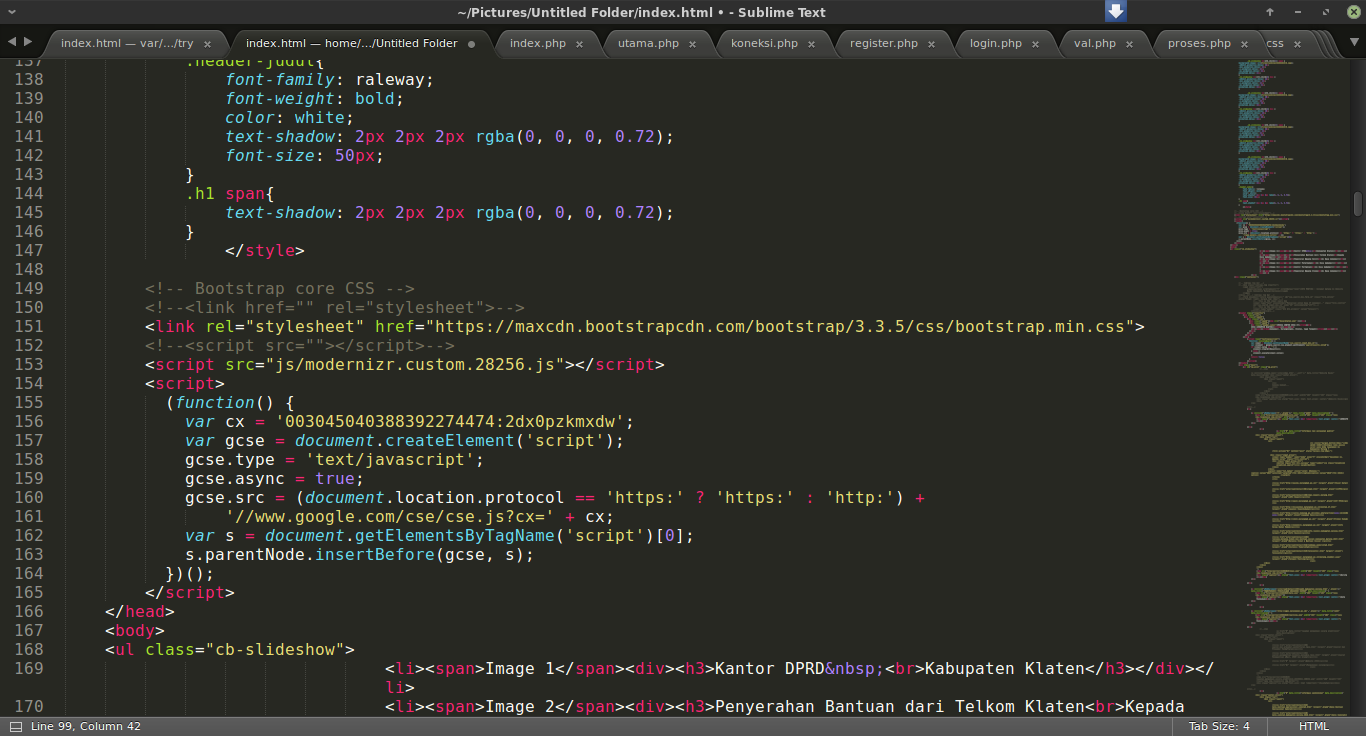Click the Line 99, Column 42 status indicator

click(84, 727)
